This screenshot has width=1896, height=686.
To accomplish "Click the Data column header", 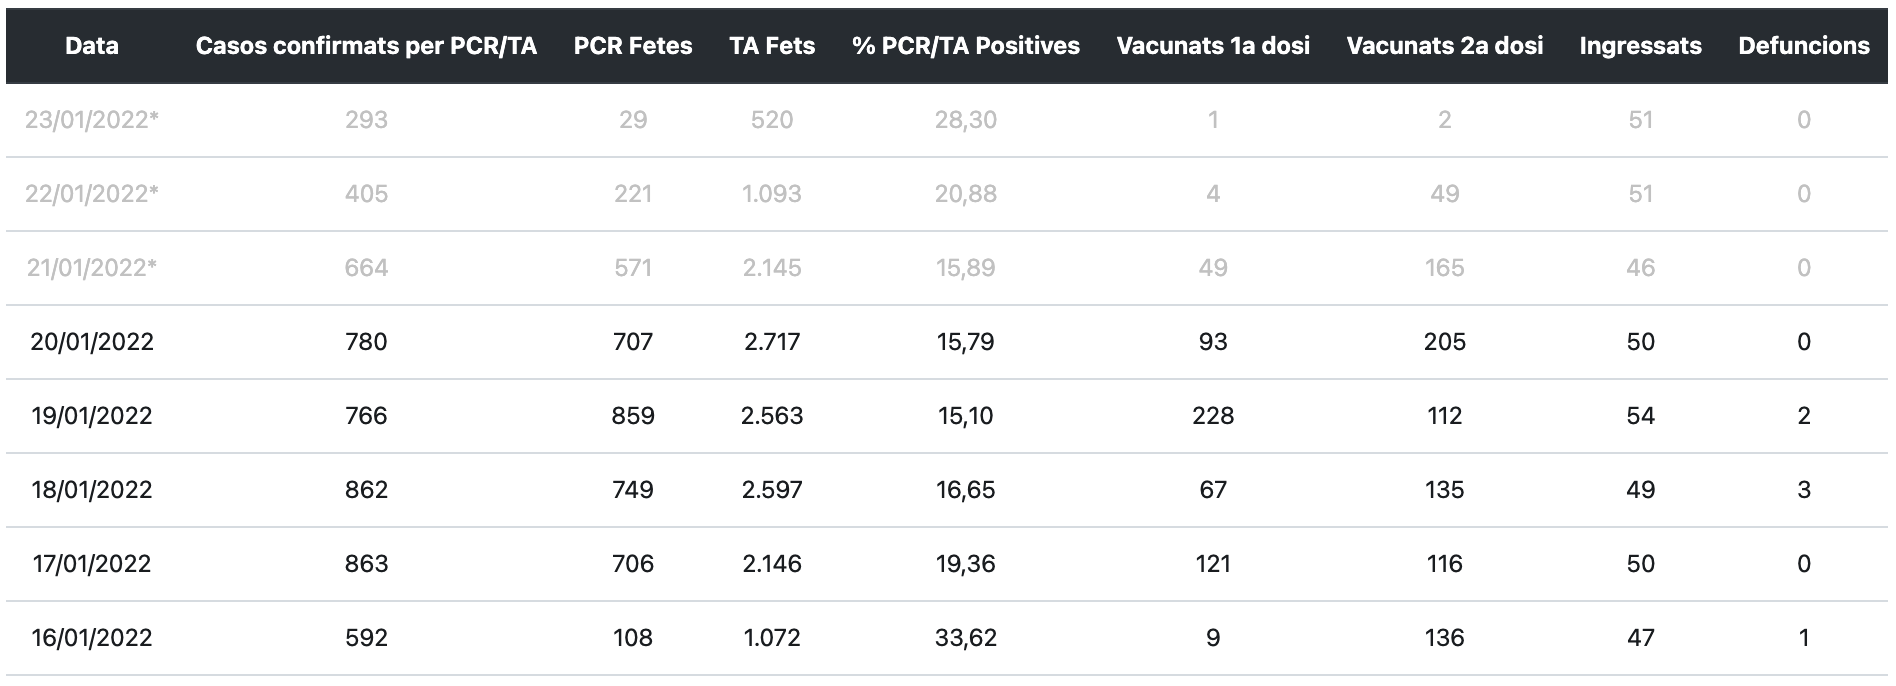I will (x=92, y=46).
